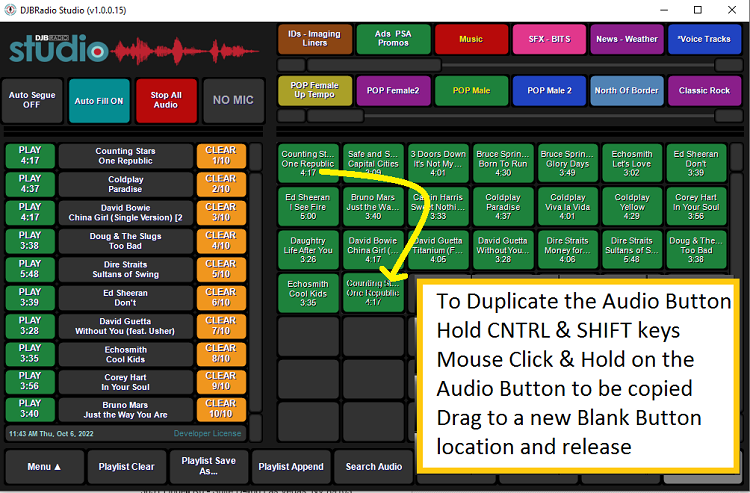Trigger Bruno Mars Just the Way grid button

(373, 207)
